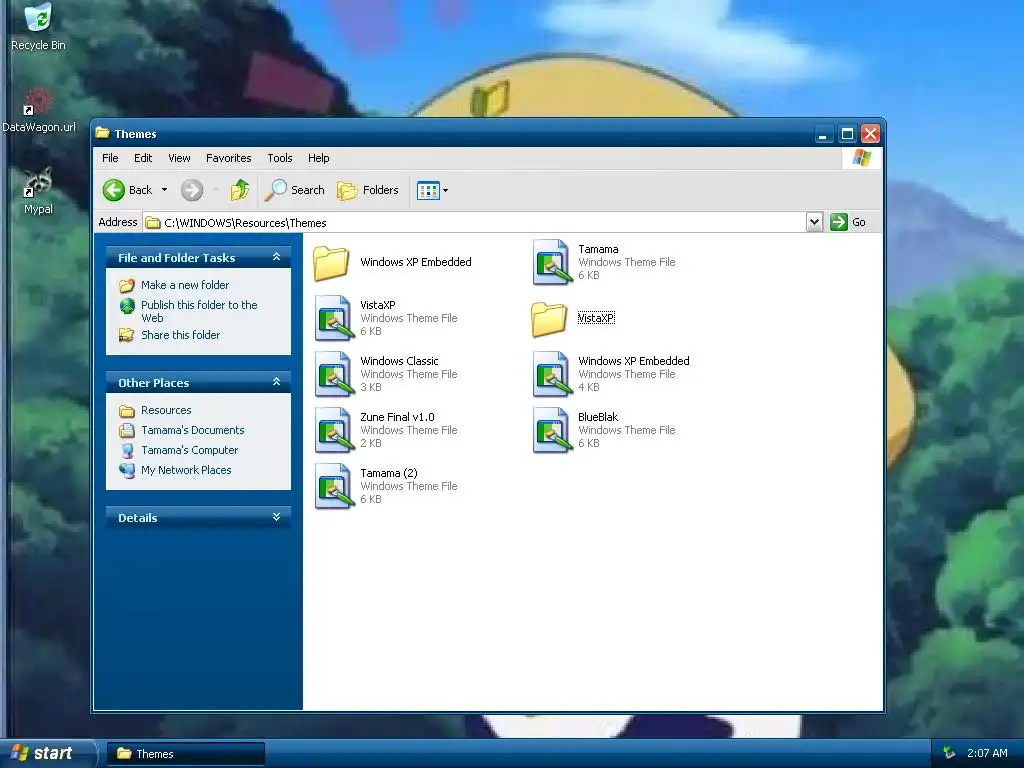Go up one folder level

[240, 190]
